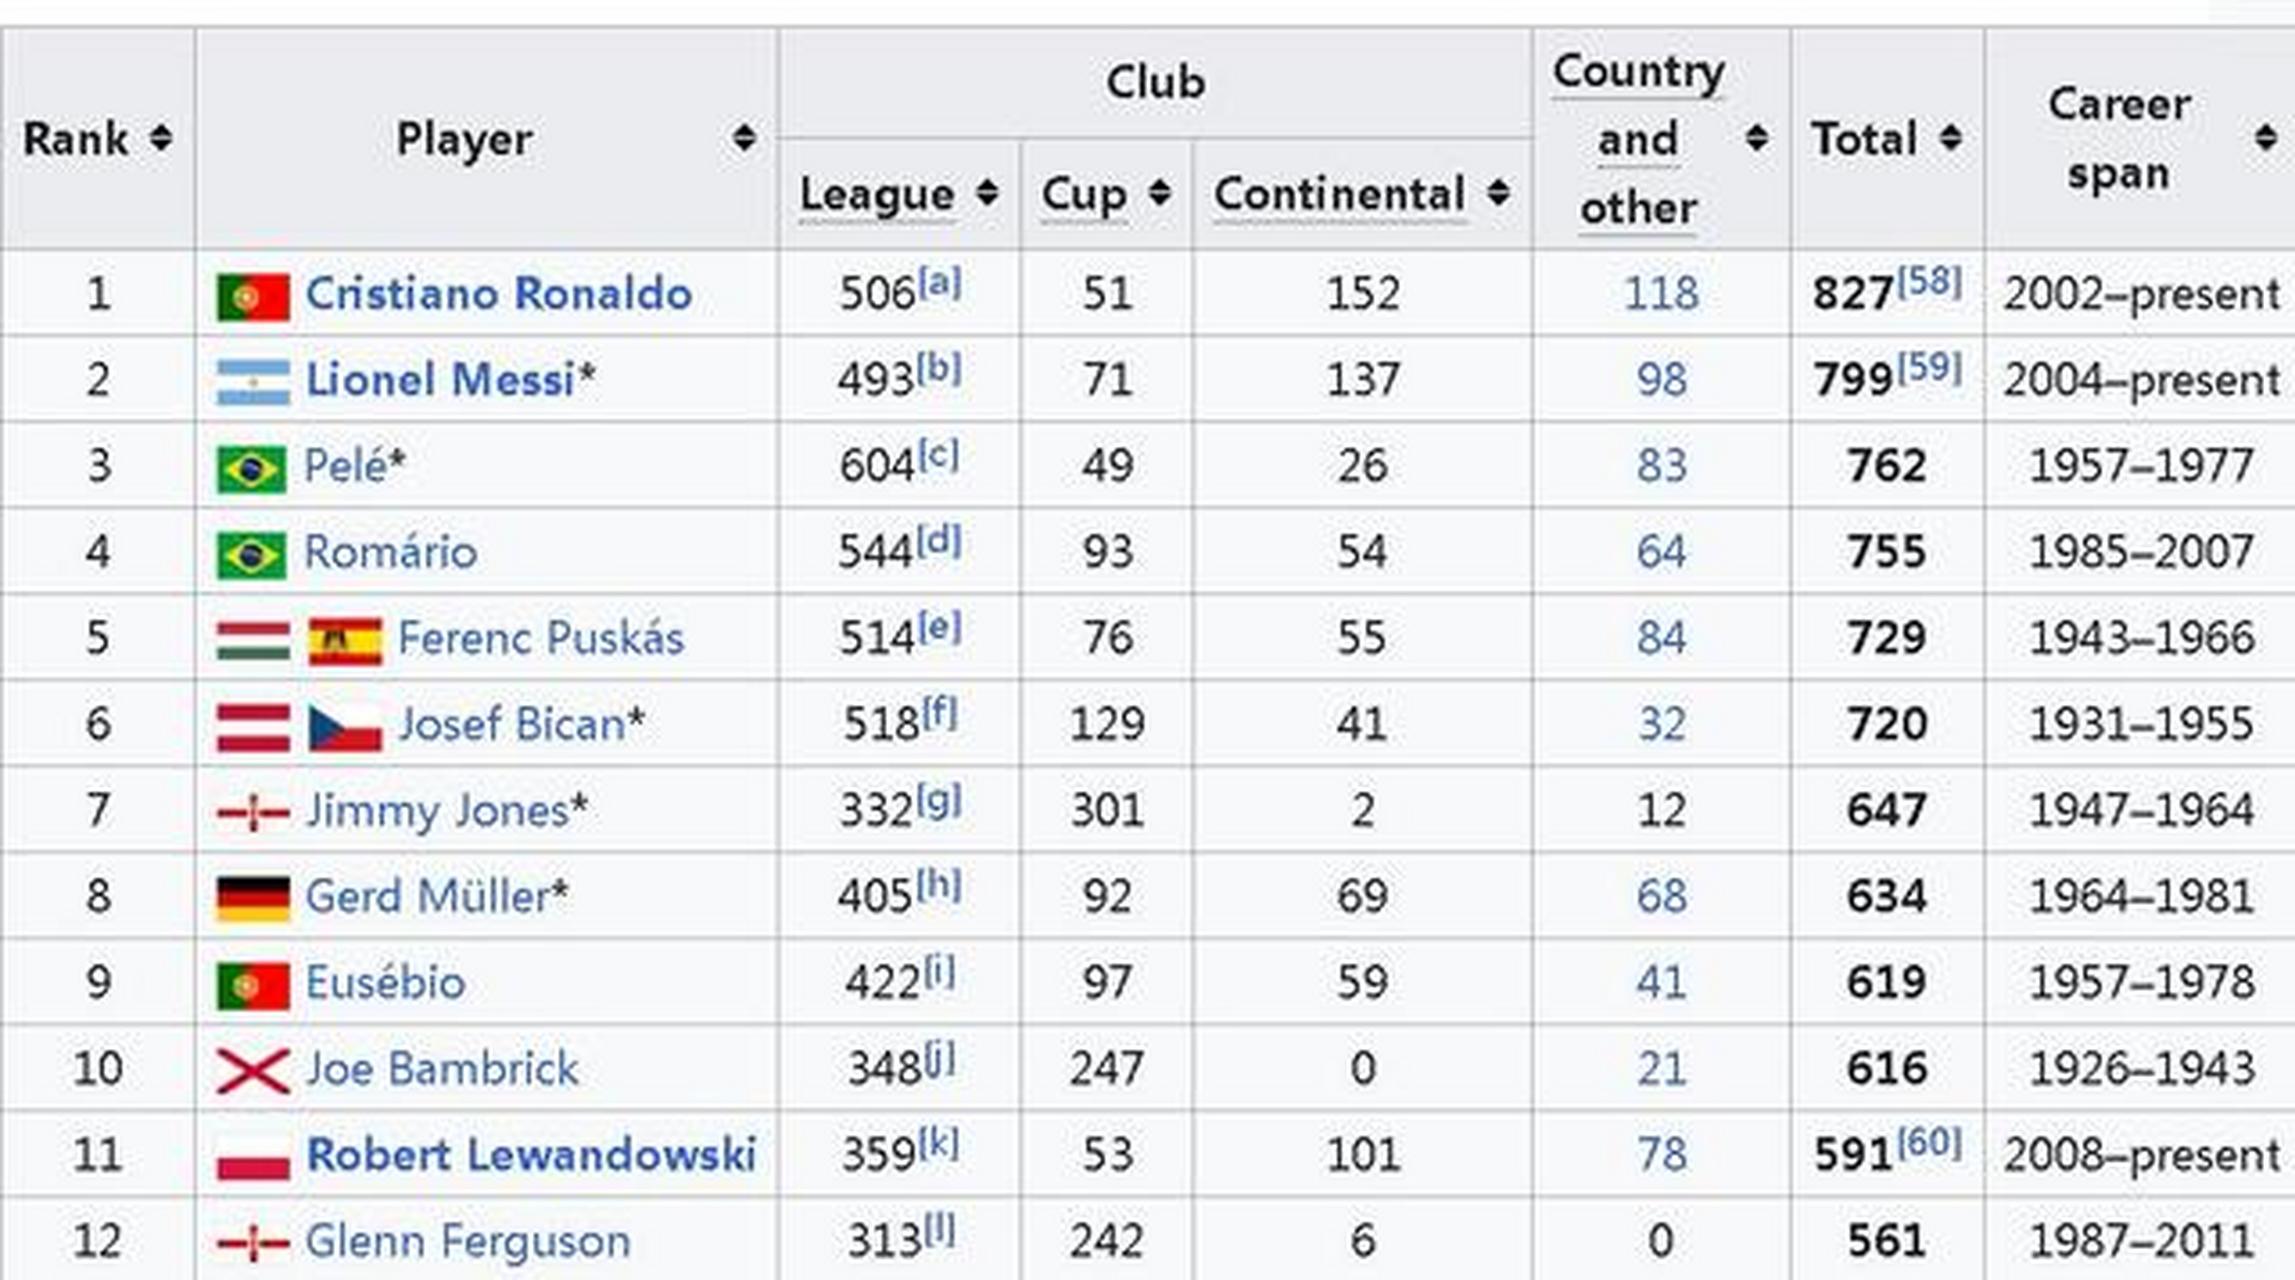Sort by Continental goals arrow icon
The width and height of the screenshot is (2295, 1280).
[1497, 193]
